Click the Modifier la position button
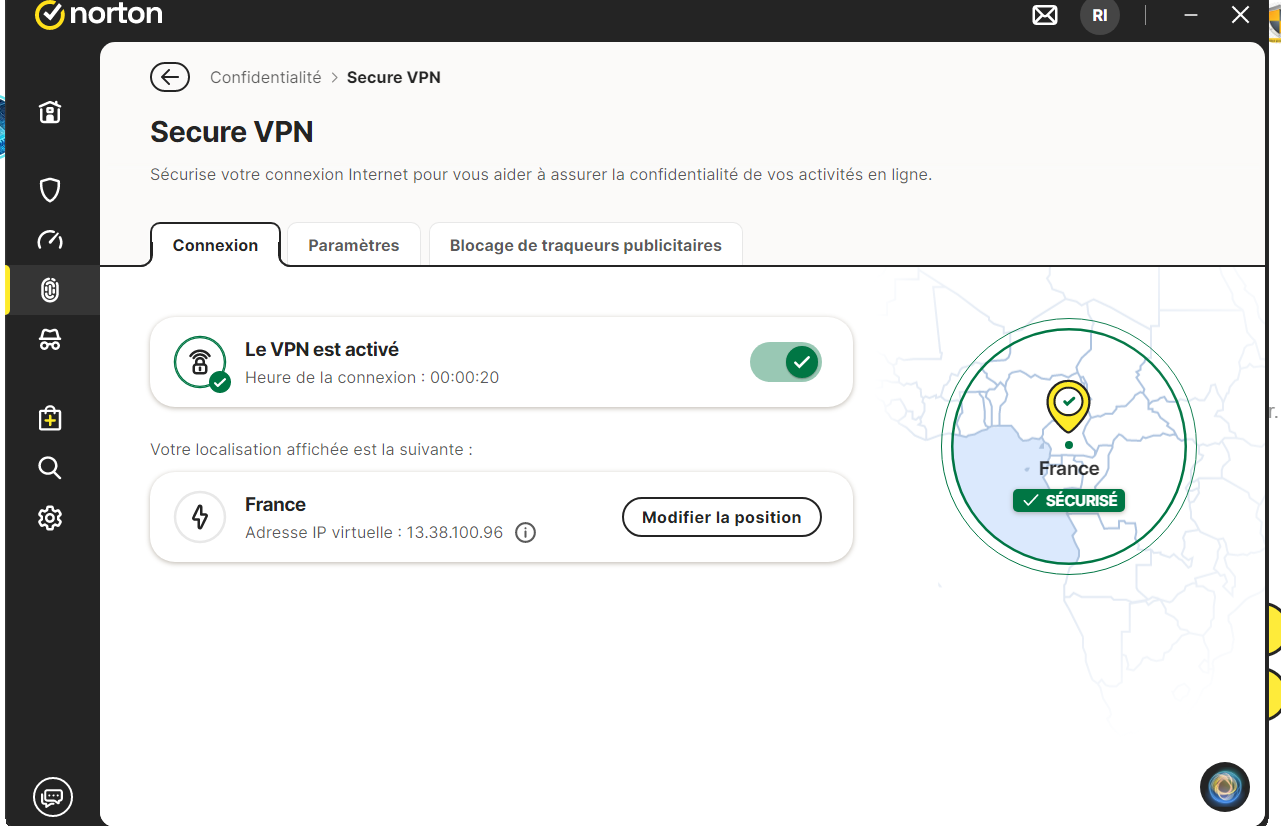Image resolution: width=1281 pixels, height=826 pixels. [x=721, y=517]
